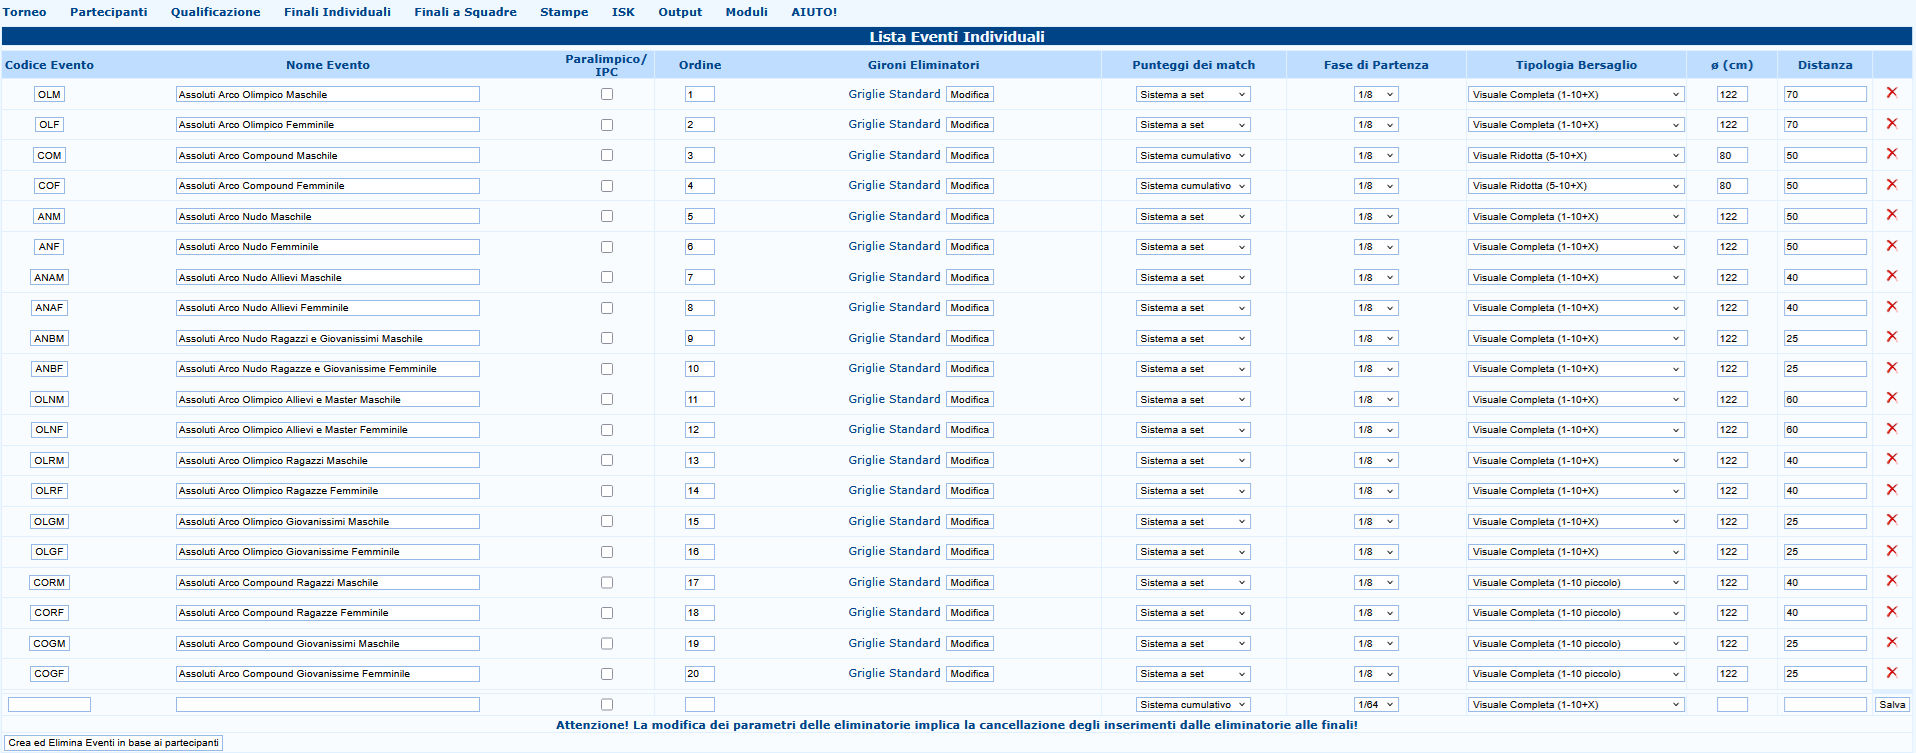Delete the COGM event row
This screenshot has width=1916, height=753.
pos(1891,642)
